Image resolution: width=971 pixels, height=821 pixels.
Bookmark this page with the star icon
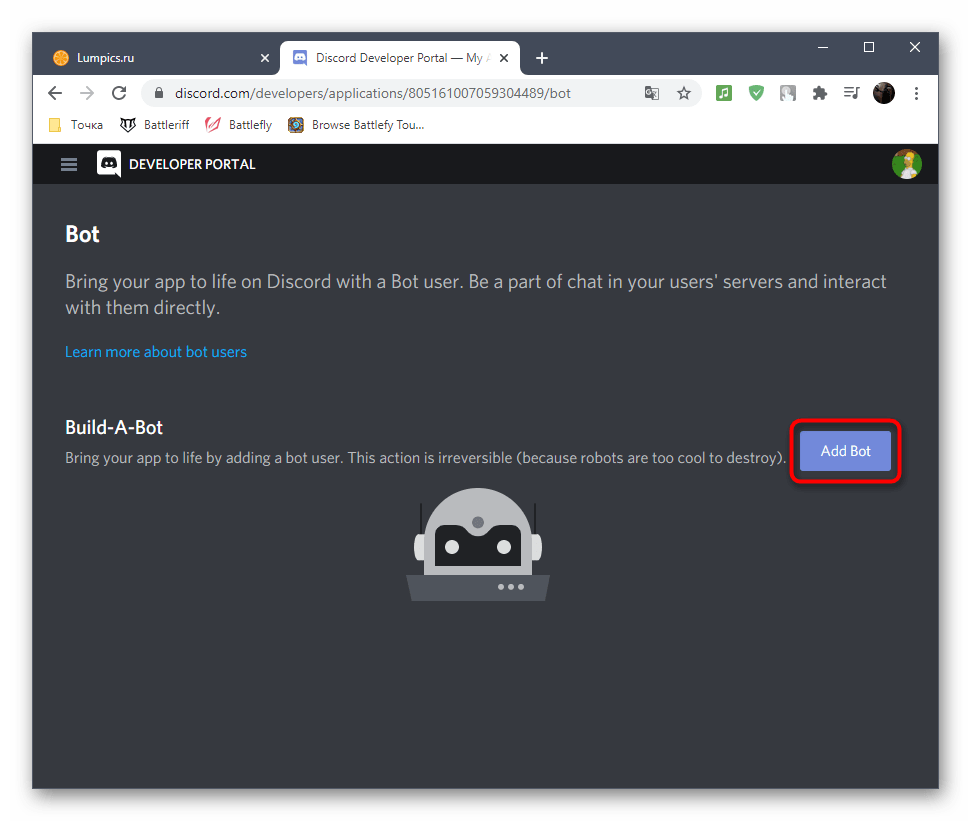click(684, 93)
